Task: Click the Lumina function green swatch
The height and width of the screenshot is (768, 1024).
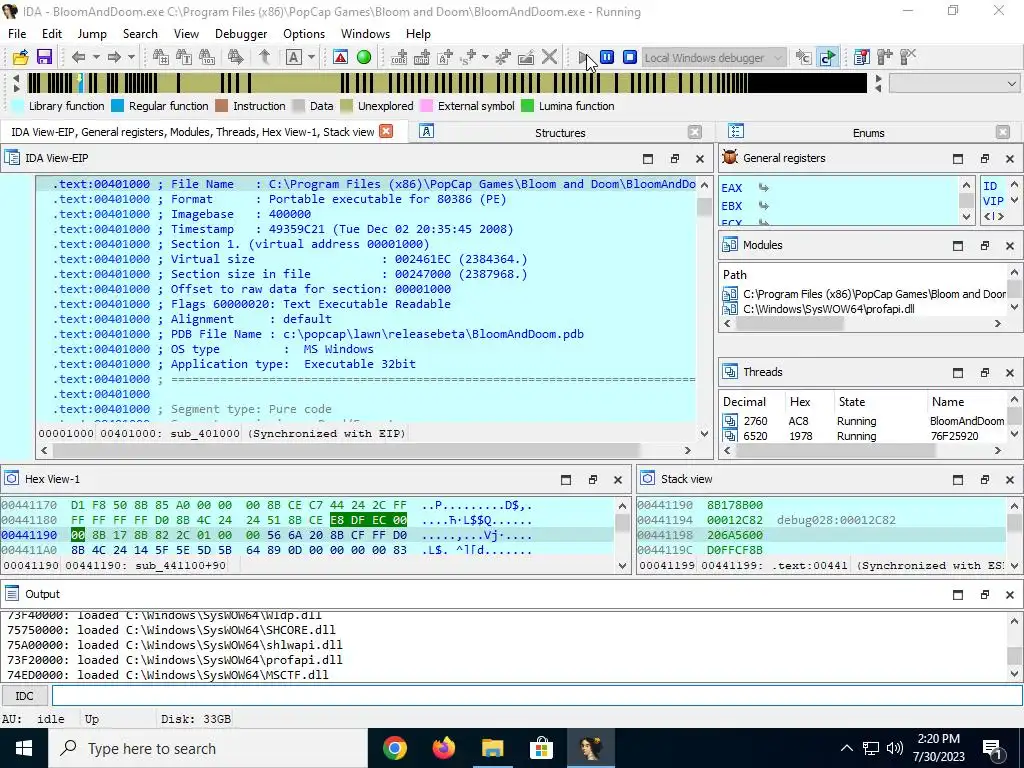Action: [x=528, y=106]
